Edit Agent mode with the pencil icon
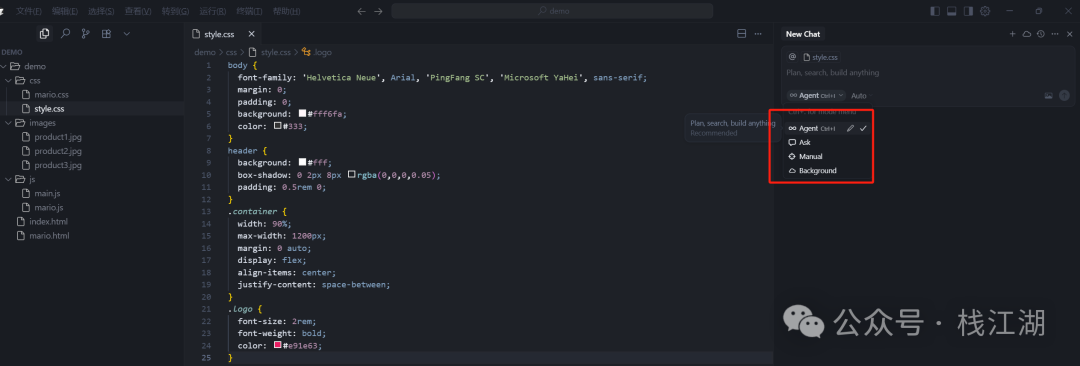The width and height of the screenshot is (1080, 366). 851,128
